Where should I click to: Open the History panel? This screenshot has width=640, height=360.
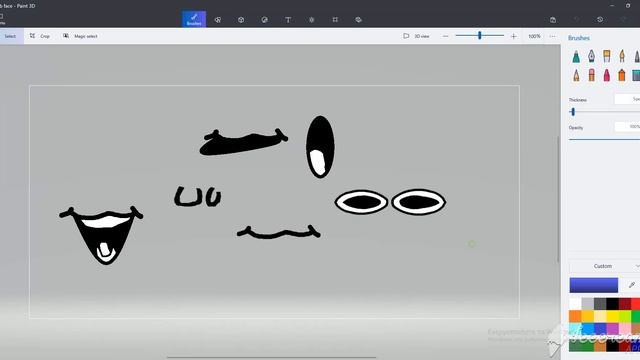click(x=600, y=20)
